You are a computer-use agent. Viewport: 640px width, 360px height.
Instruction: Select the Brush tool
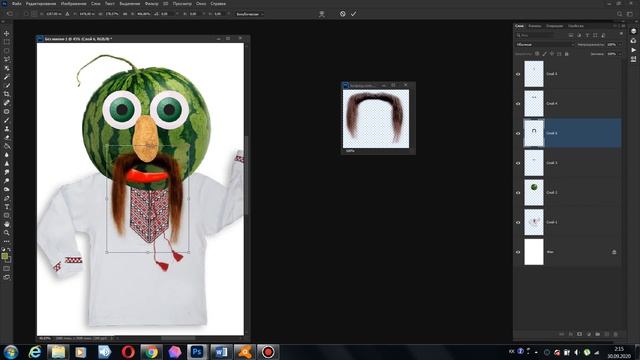click(x=7, y=120)
